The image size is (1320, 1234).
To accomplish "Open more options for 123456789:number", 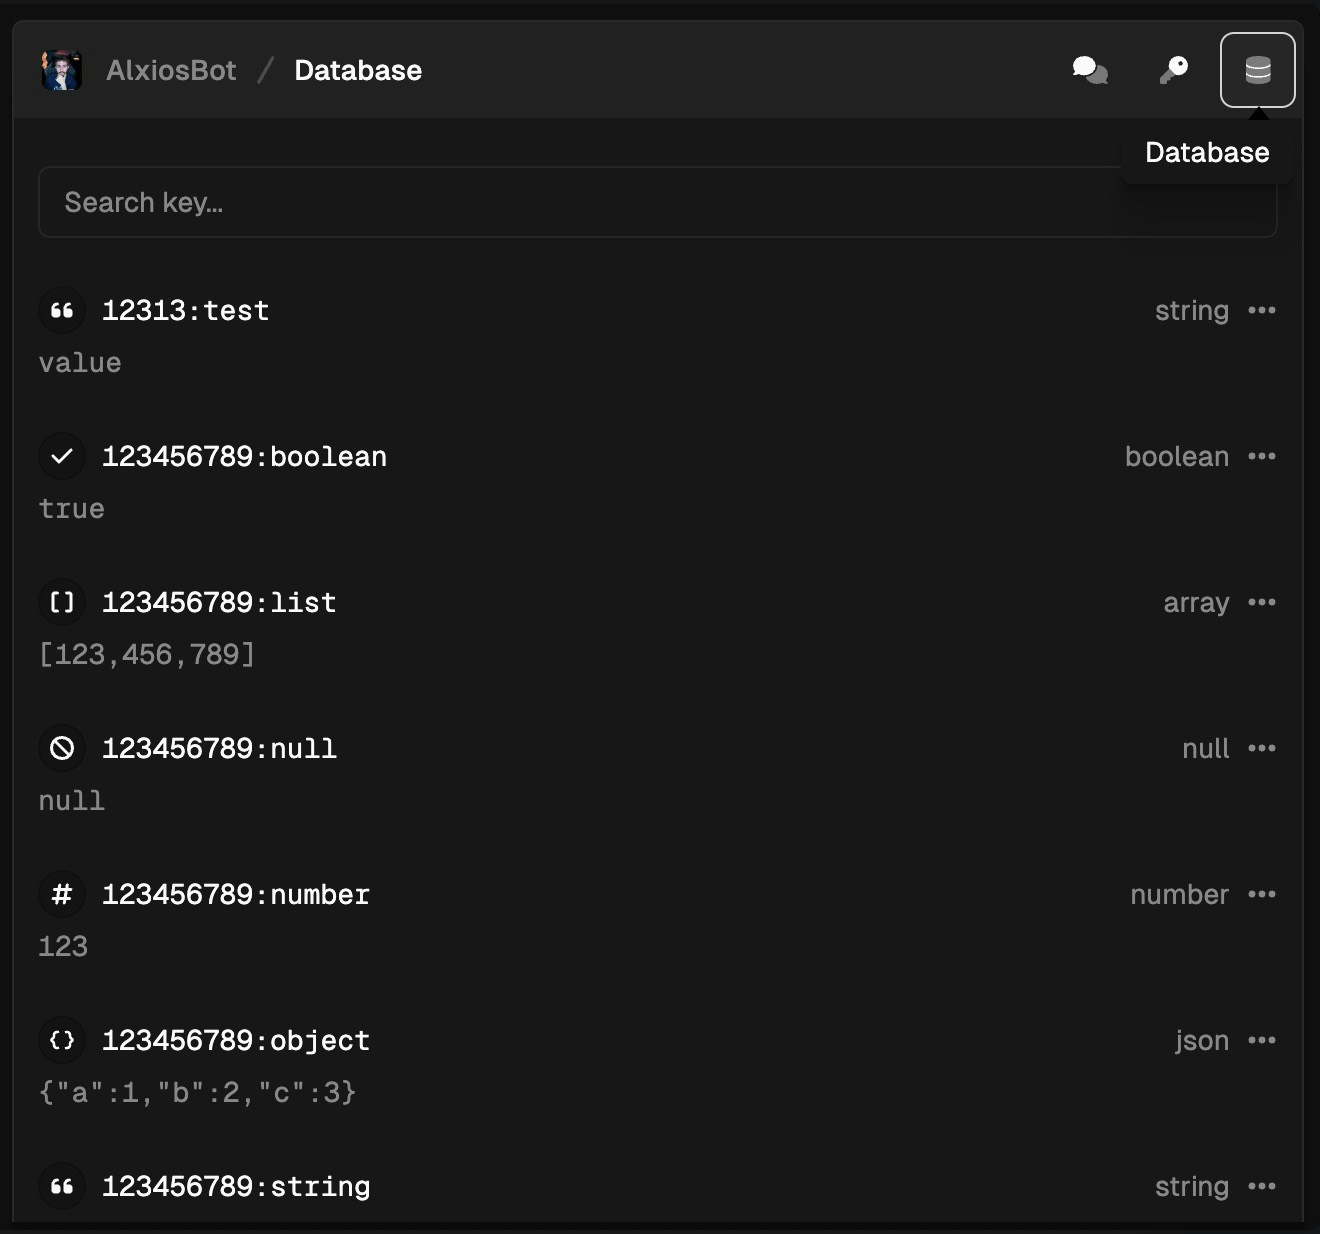I will click(x=1262, y=894).
